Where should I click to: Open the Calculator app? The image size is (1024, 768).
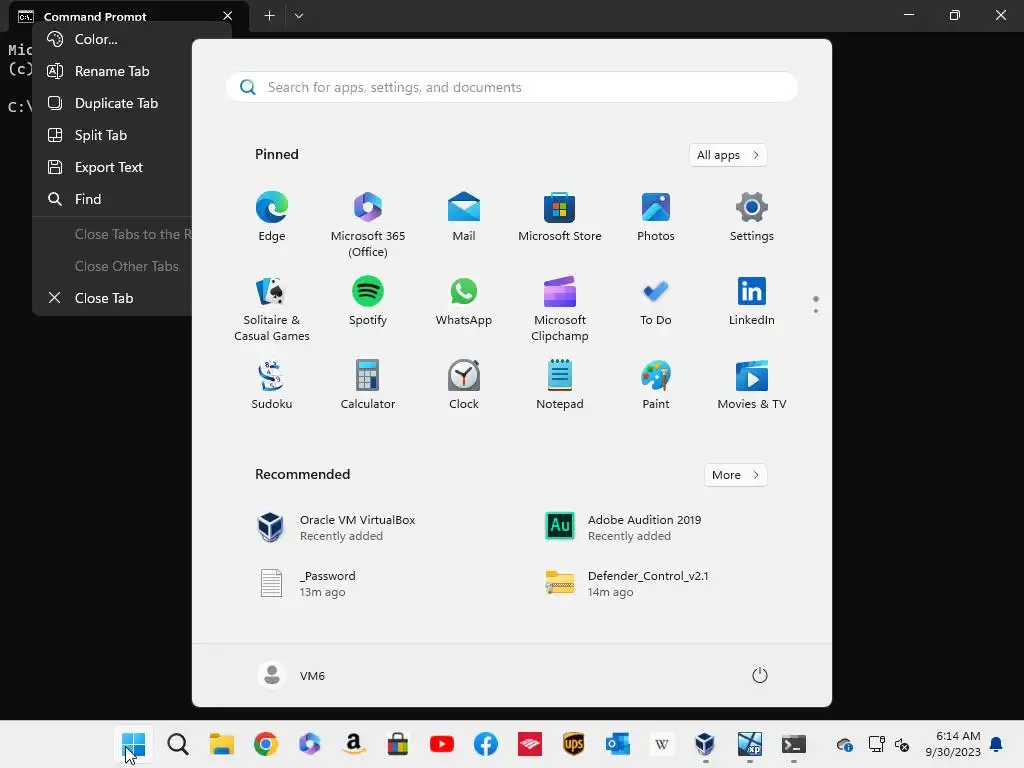(368, 385)
